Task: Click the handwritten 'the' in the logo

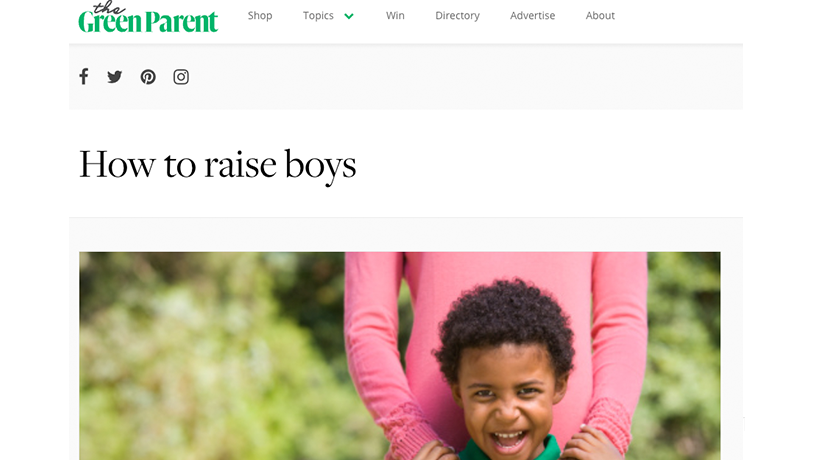Action: pyautogui.click(x=109, y=7)
